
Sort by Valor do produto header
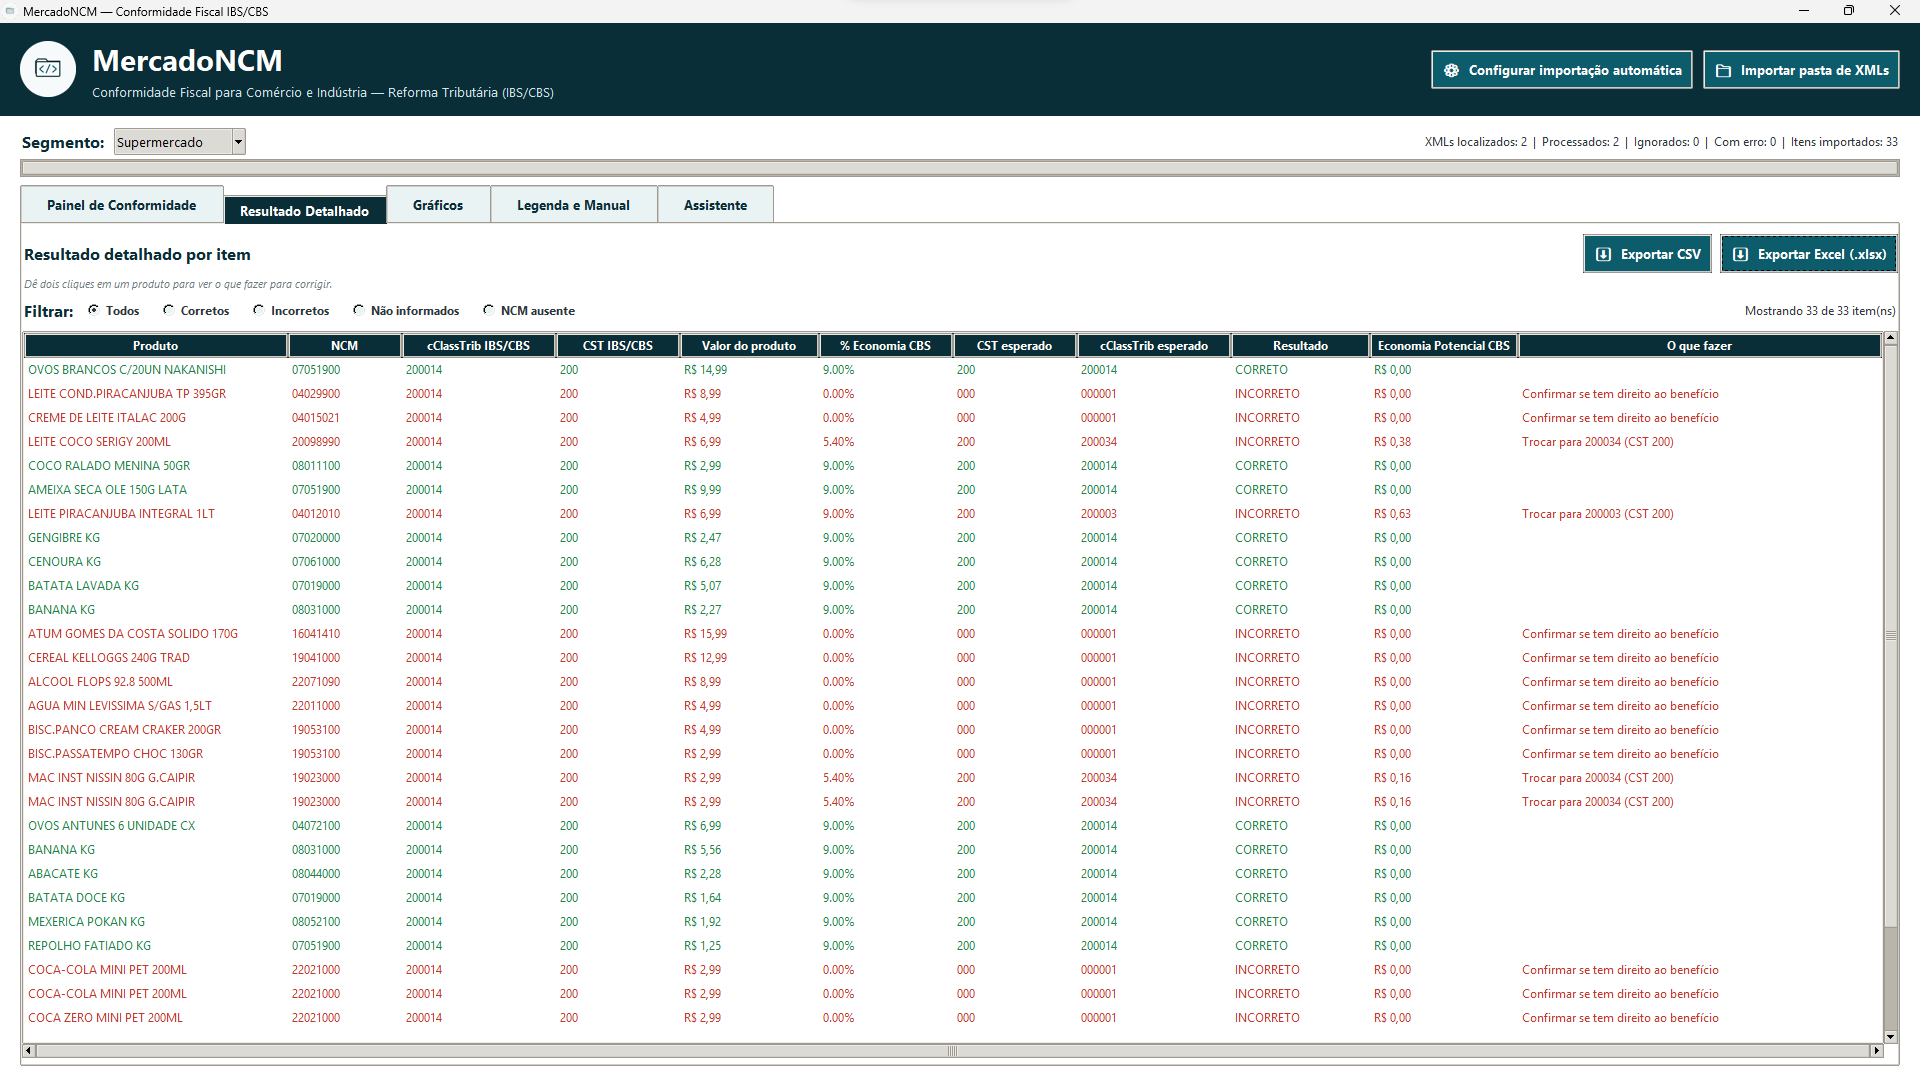tap(749, 346)
